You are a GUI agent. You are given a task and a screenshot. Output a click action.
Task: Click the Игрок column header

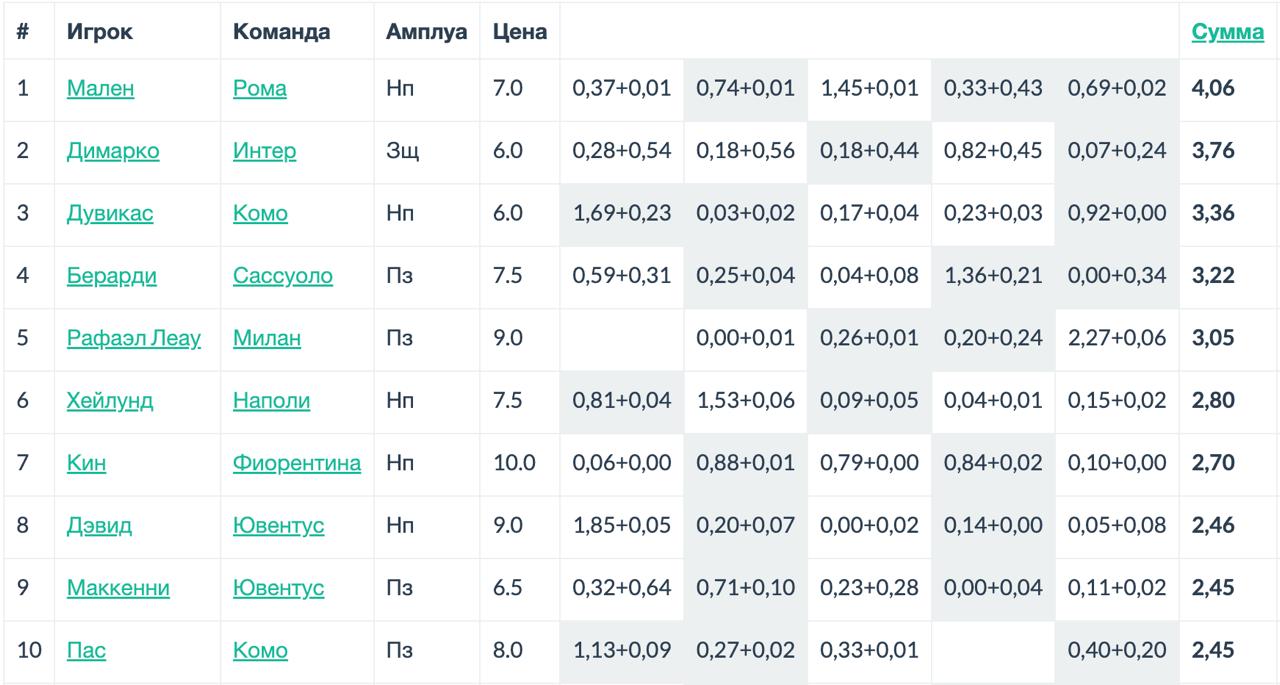tap(100, 32)
